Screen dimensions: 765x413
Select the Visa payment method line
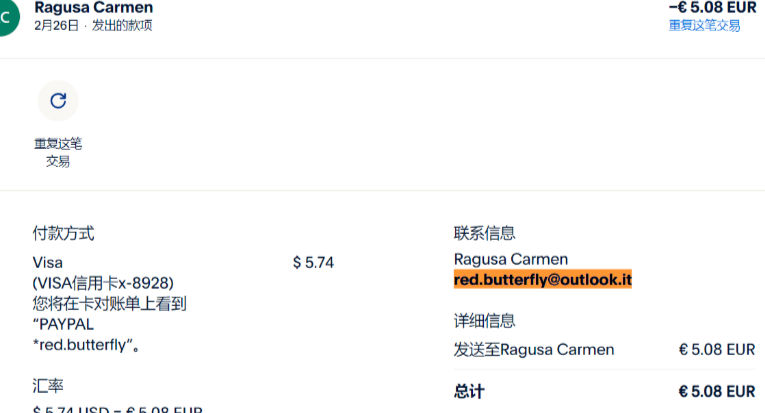pos(48,263)
